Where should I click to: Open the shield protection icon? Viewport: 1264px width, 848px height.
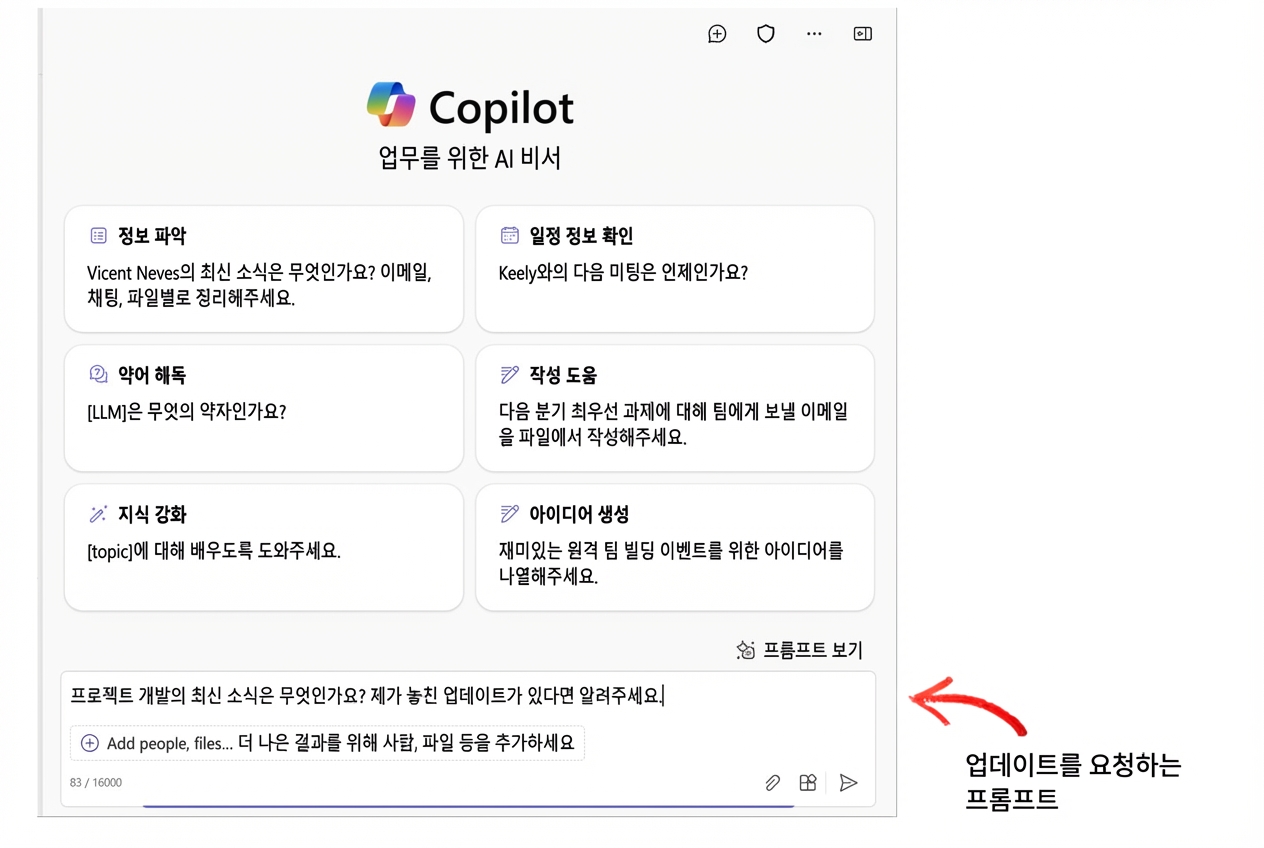tap(766, 34)
